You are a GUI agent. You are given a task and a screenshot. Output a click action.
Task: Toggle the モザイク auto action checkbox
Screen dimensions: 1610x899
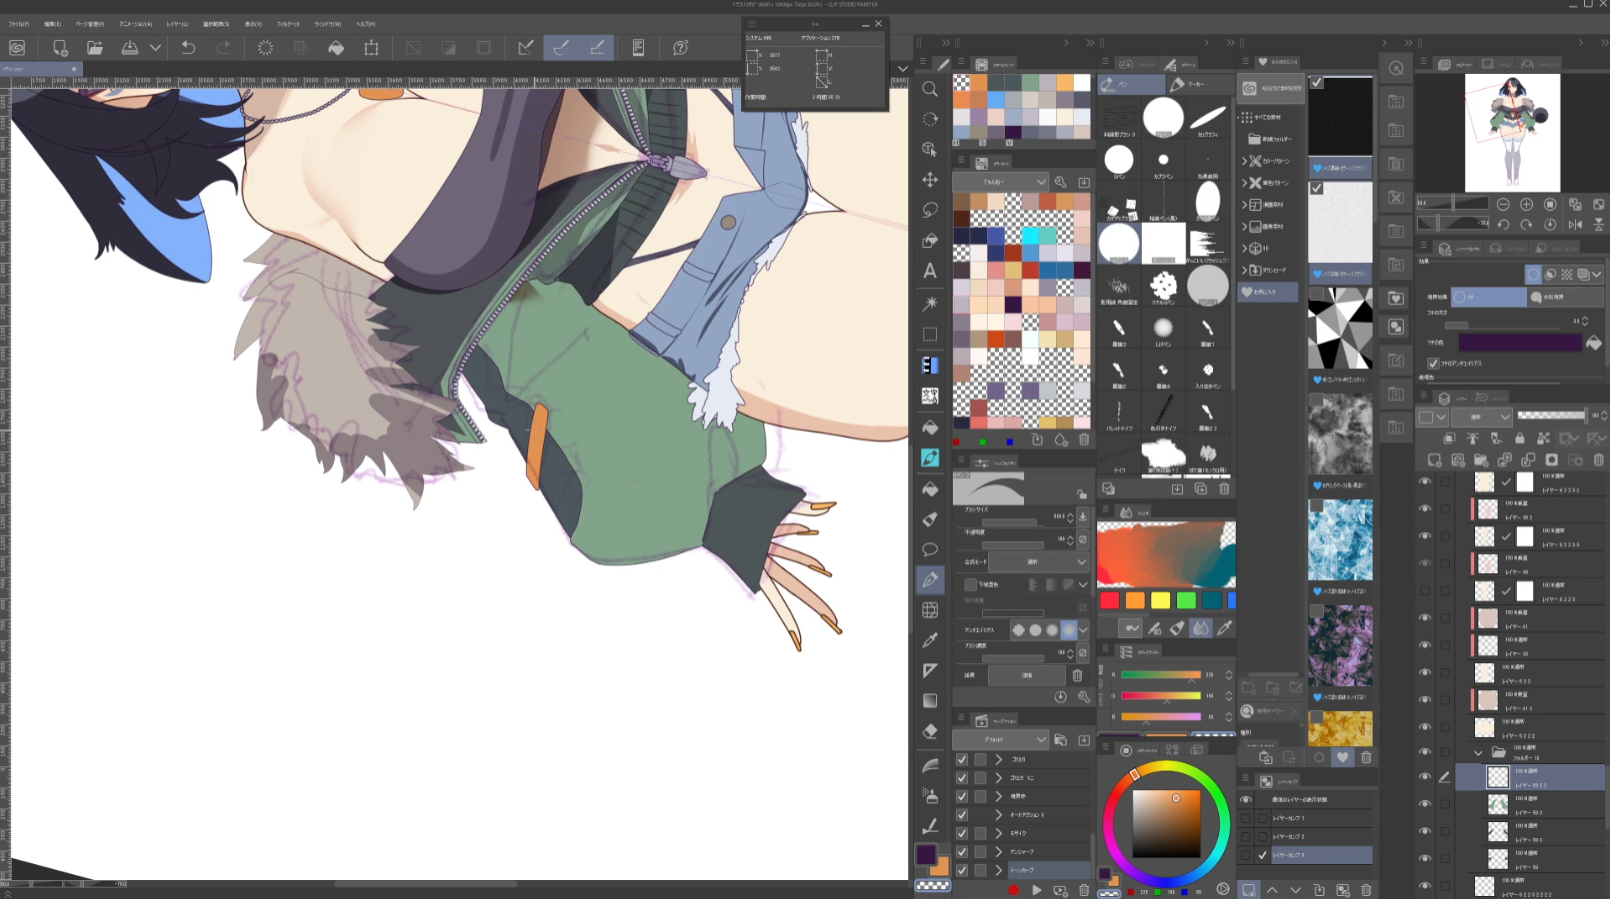point(962,833)
